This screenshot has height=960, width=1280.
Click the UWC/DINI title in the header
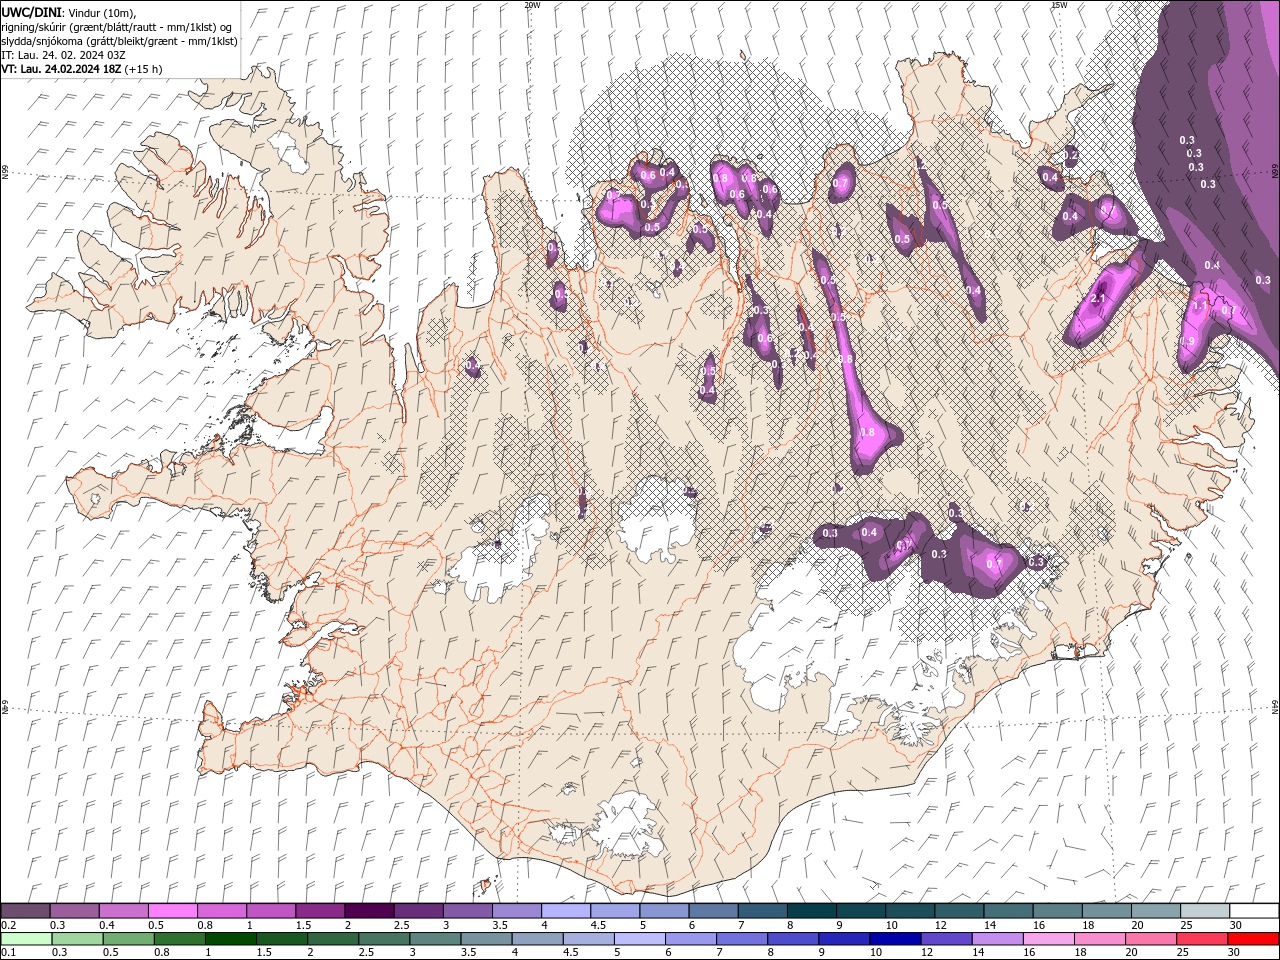33,11
